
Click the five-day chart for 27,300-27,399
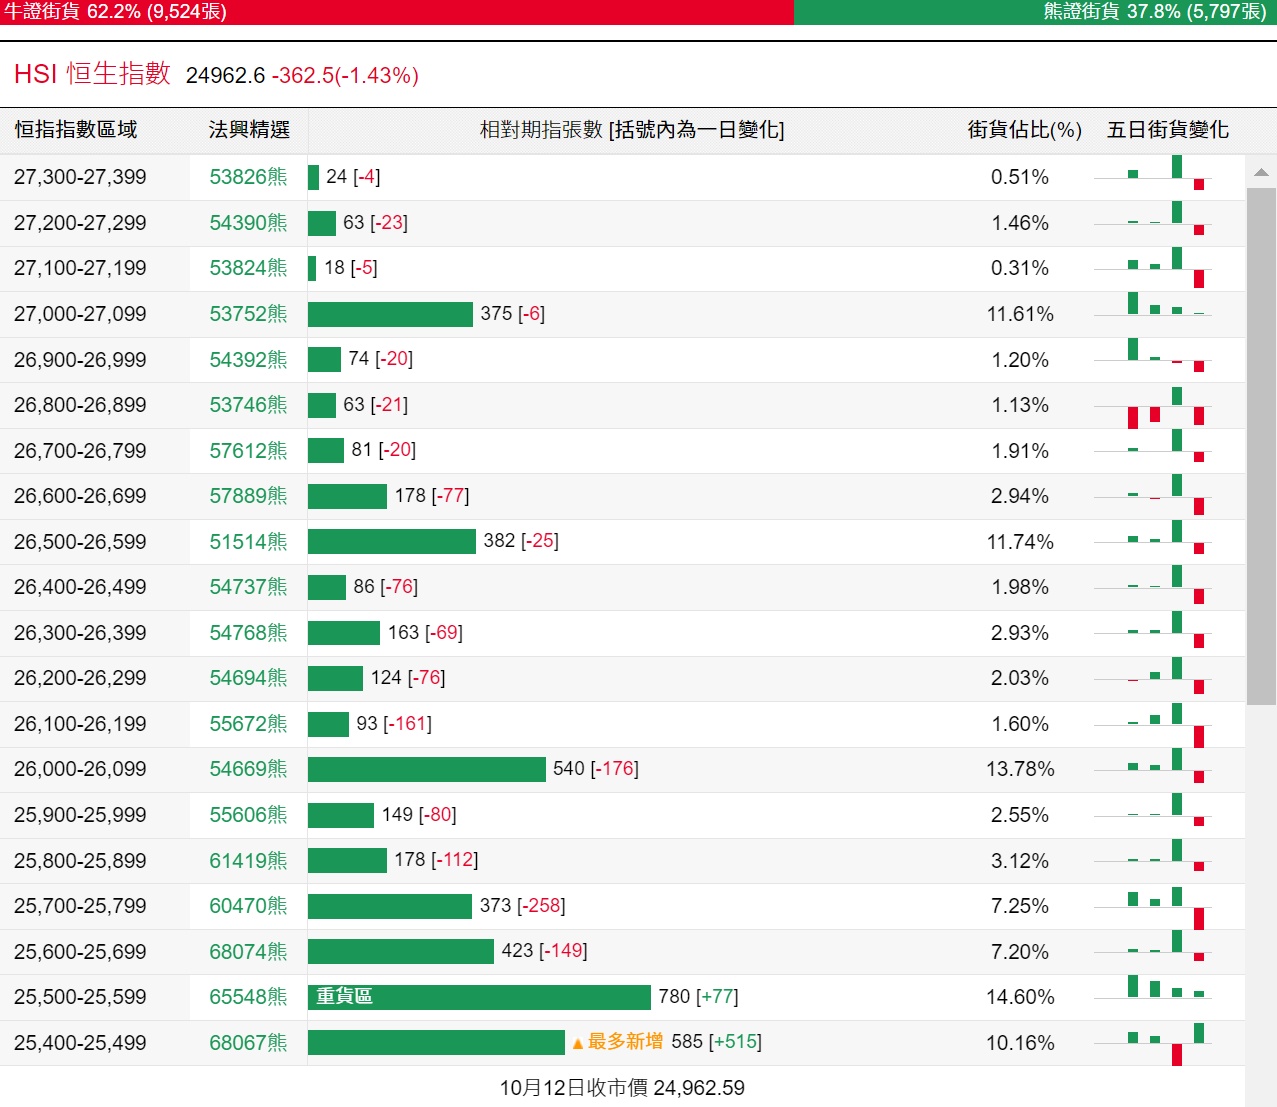coord(1153,173)
